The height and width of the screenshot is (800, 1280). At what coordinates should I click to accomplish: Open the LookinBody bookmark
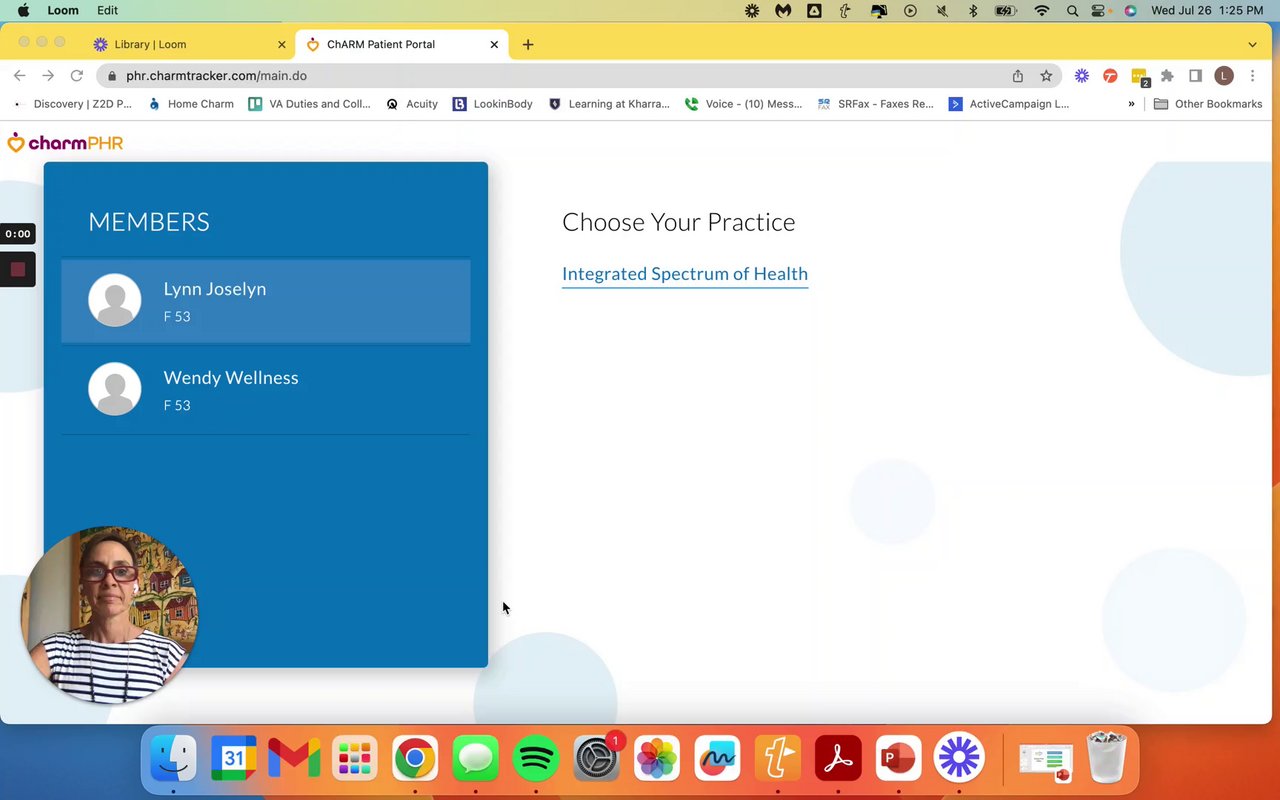493,104
